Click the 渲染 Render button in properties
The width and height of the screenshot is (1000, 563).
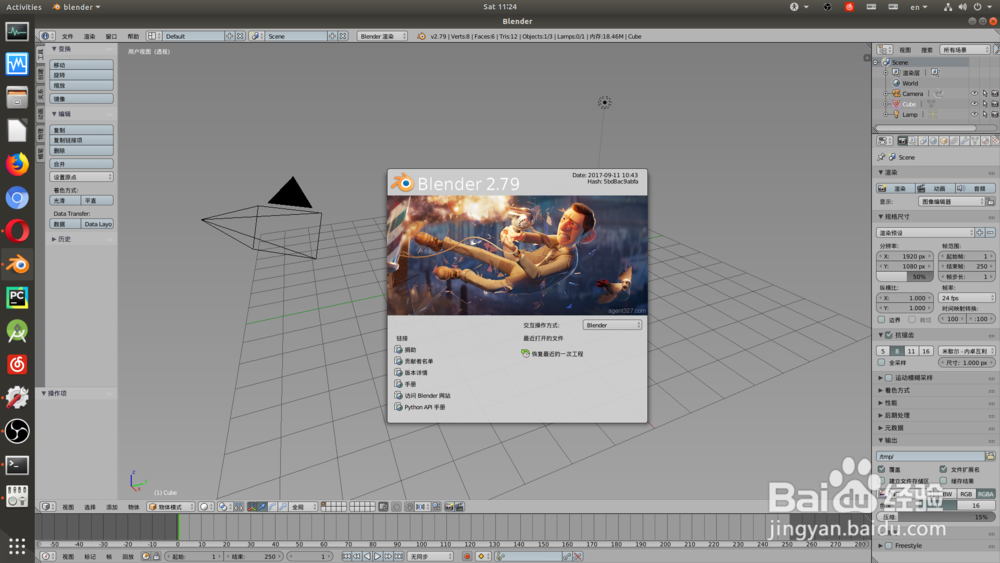(x=895, y=189)
